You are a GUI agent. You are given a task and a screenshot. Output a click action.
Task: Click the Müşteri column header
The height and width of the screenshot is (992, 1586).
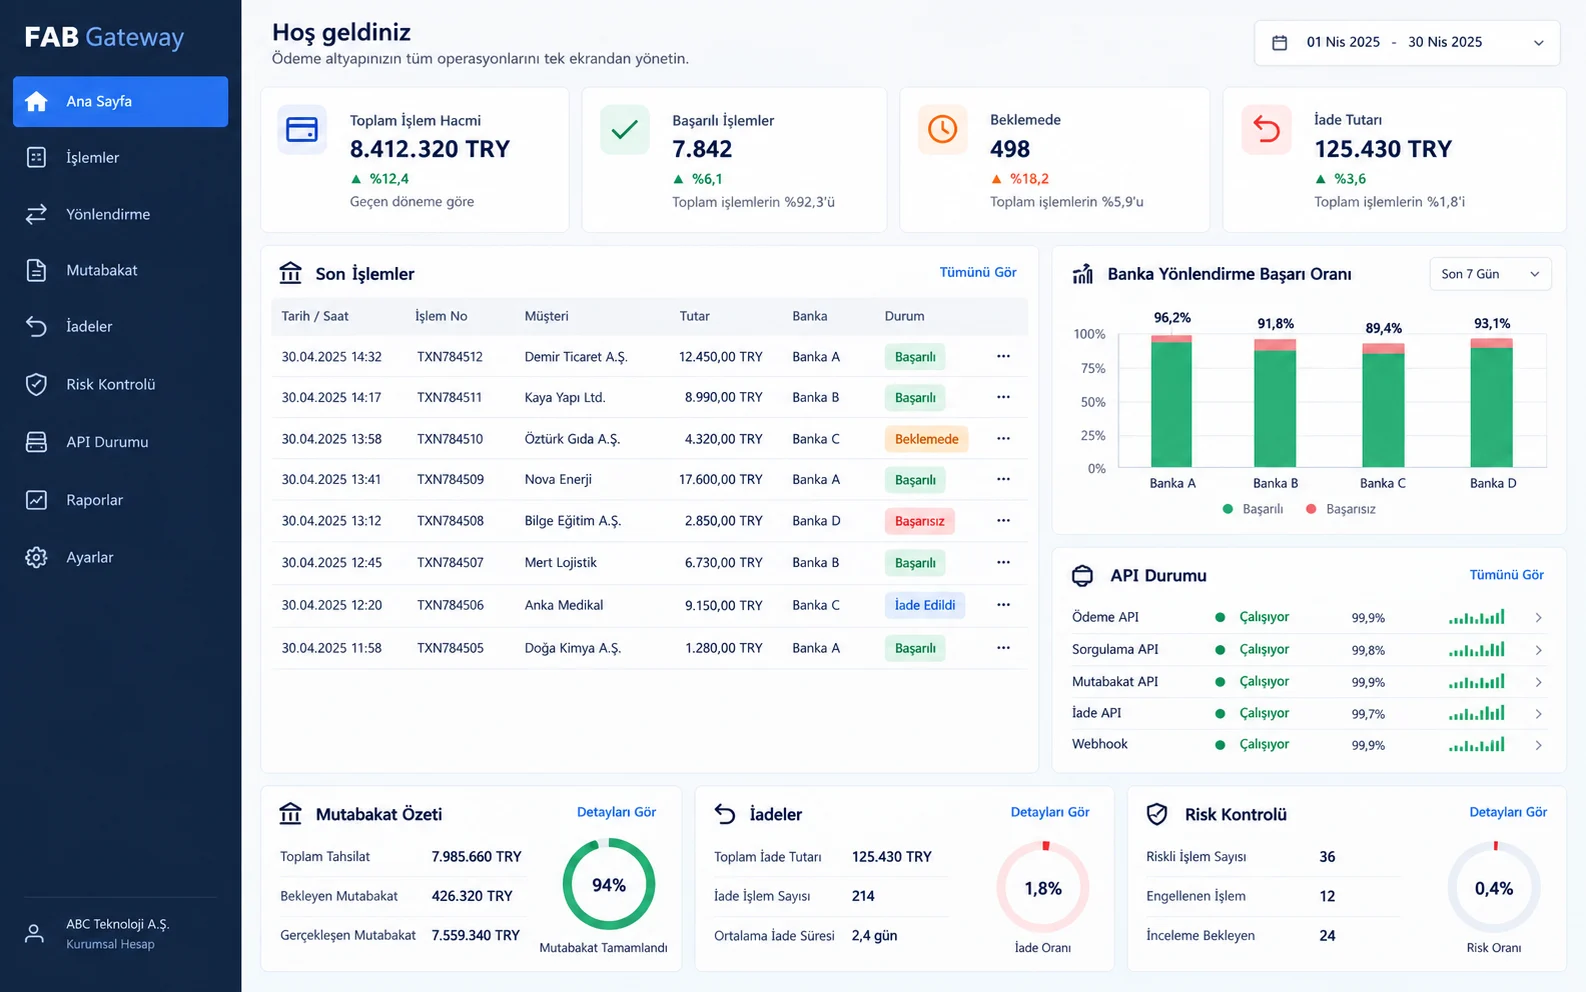pyautogui.click(x=546, y=316)
